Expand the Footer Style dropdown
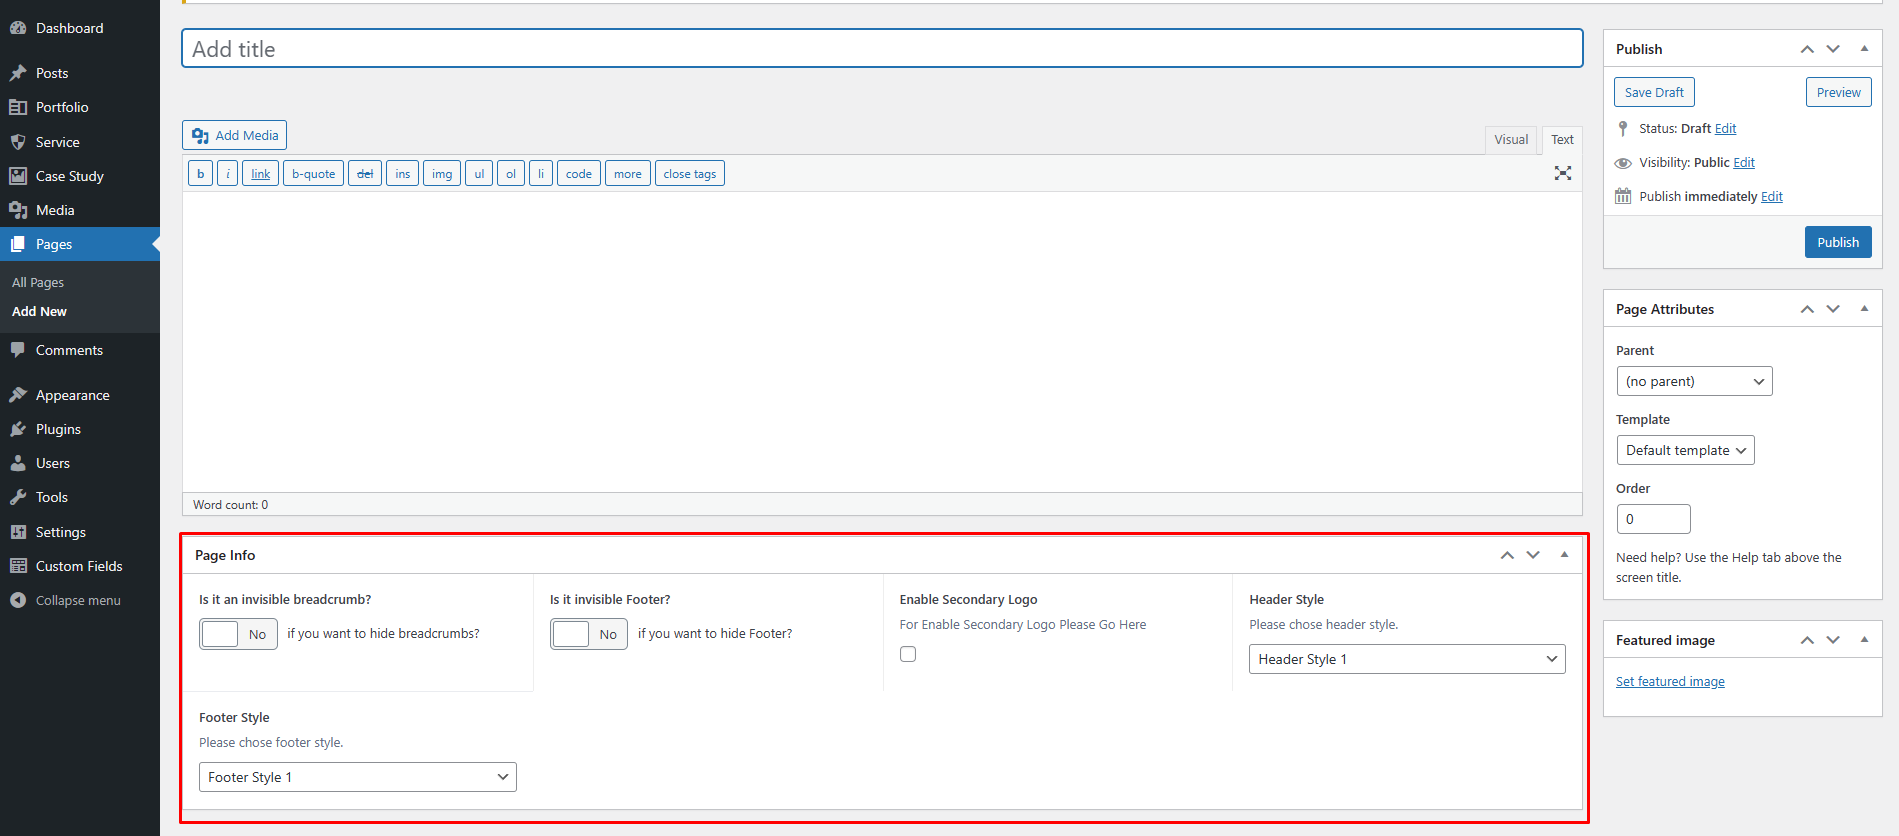1899x836 pixels. [357, 777]
